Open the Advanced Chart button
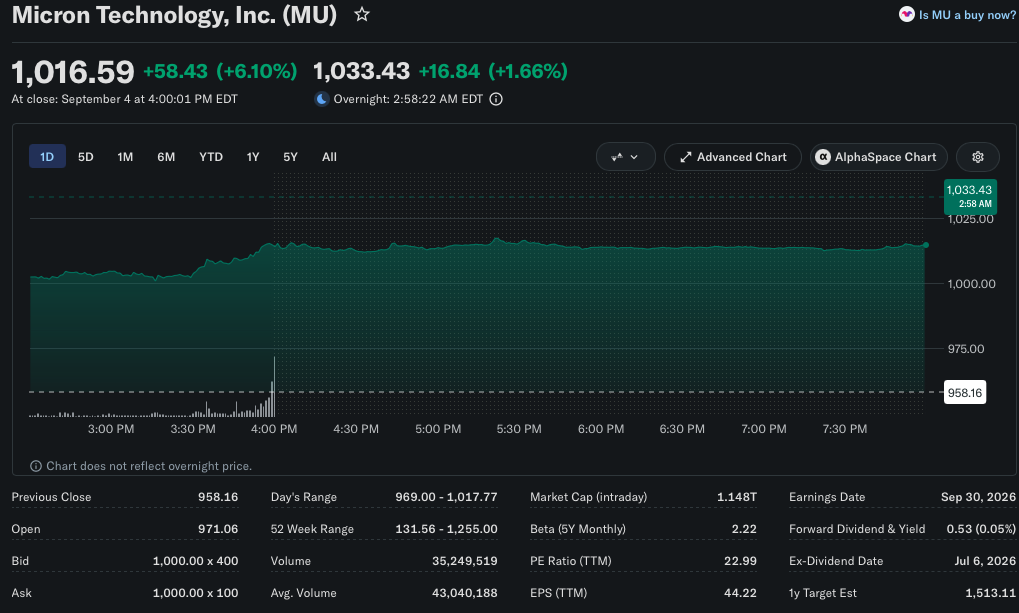 (732, 157)
